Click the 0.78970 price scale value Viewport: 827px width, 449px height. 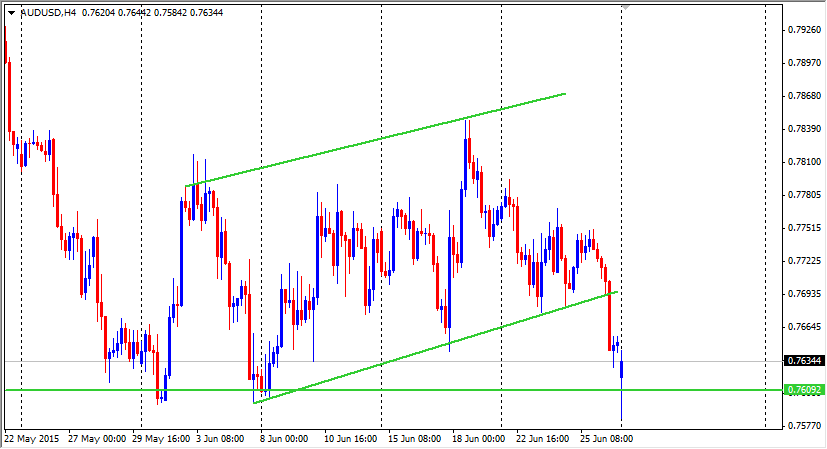click(804, 63)
